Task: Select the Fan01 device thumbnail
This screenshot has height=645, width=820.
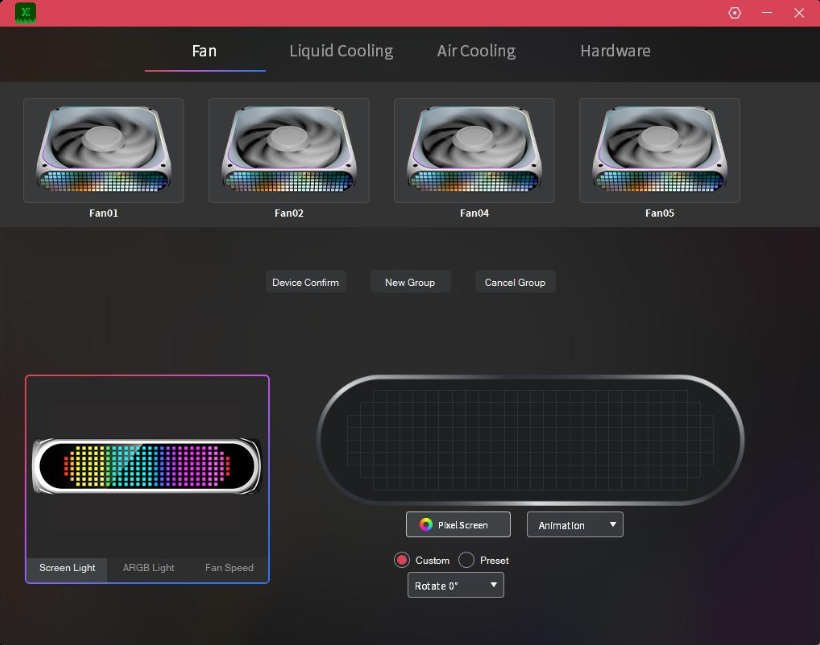Action: click(x=104, y=150)
